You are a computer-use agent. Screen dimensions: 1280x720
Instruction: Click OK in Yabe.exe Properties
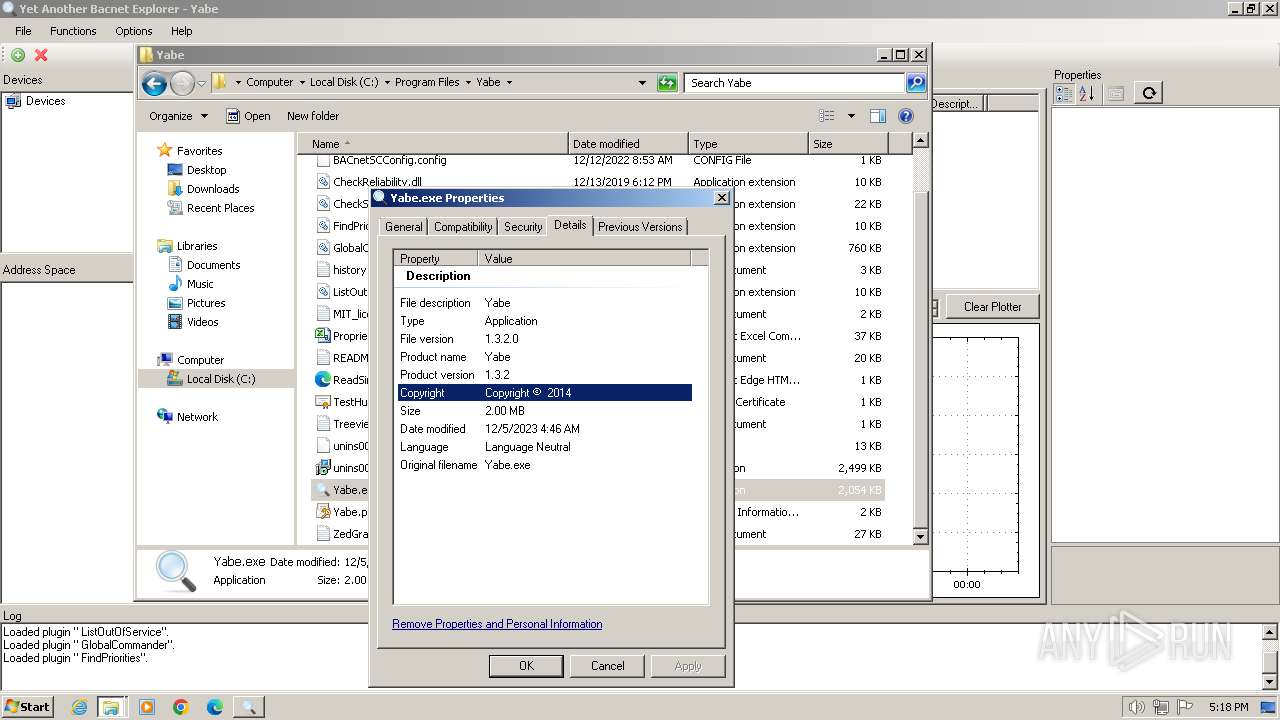point(526,666)
